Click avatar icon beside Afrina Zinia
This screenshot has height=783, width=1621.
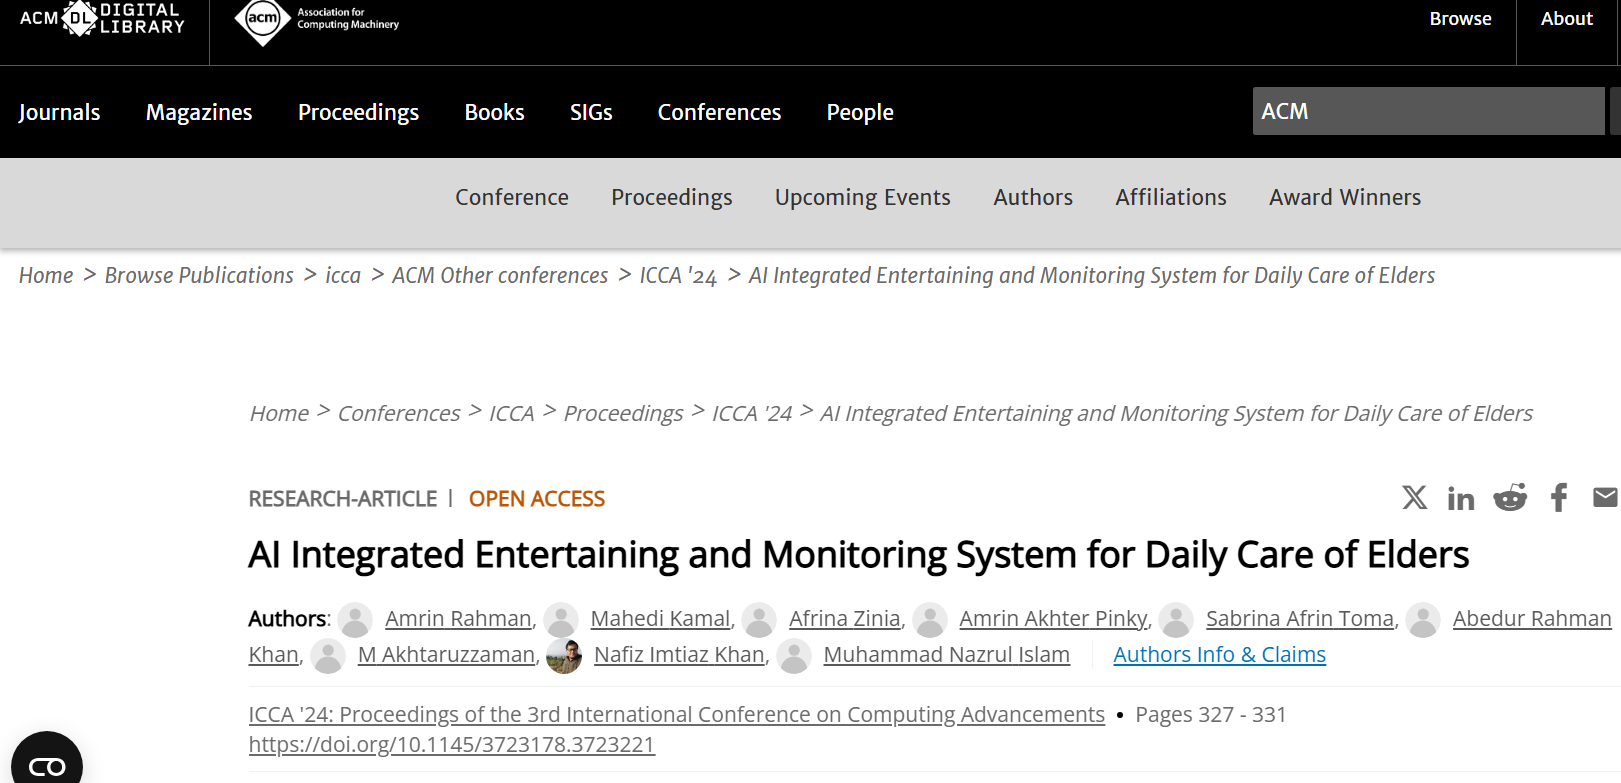coord(759,620)
